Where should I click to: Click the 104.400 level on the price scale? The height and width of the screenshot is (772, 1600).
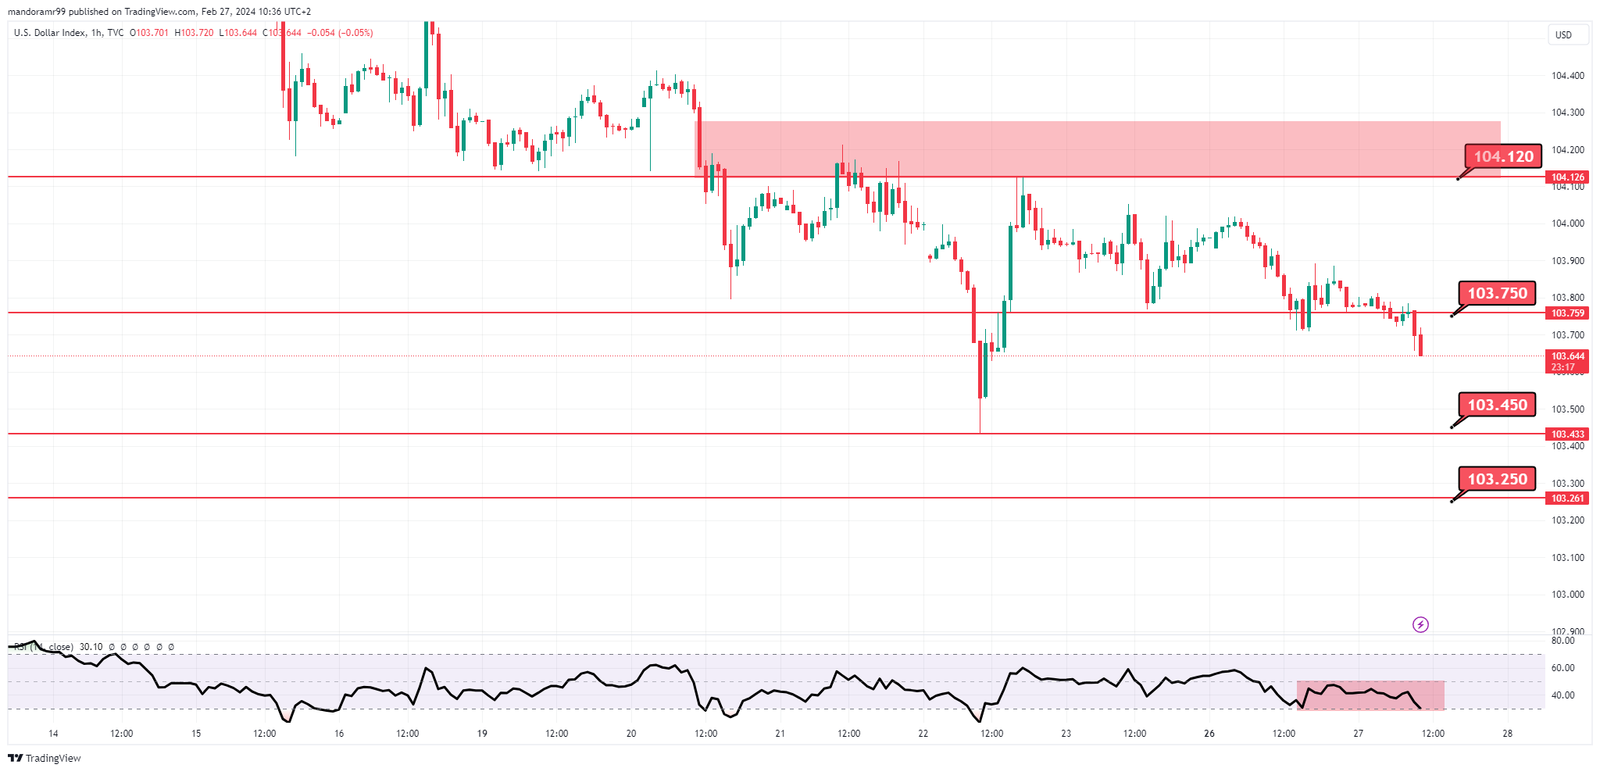click(x=1568, y=76)
